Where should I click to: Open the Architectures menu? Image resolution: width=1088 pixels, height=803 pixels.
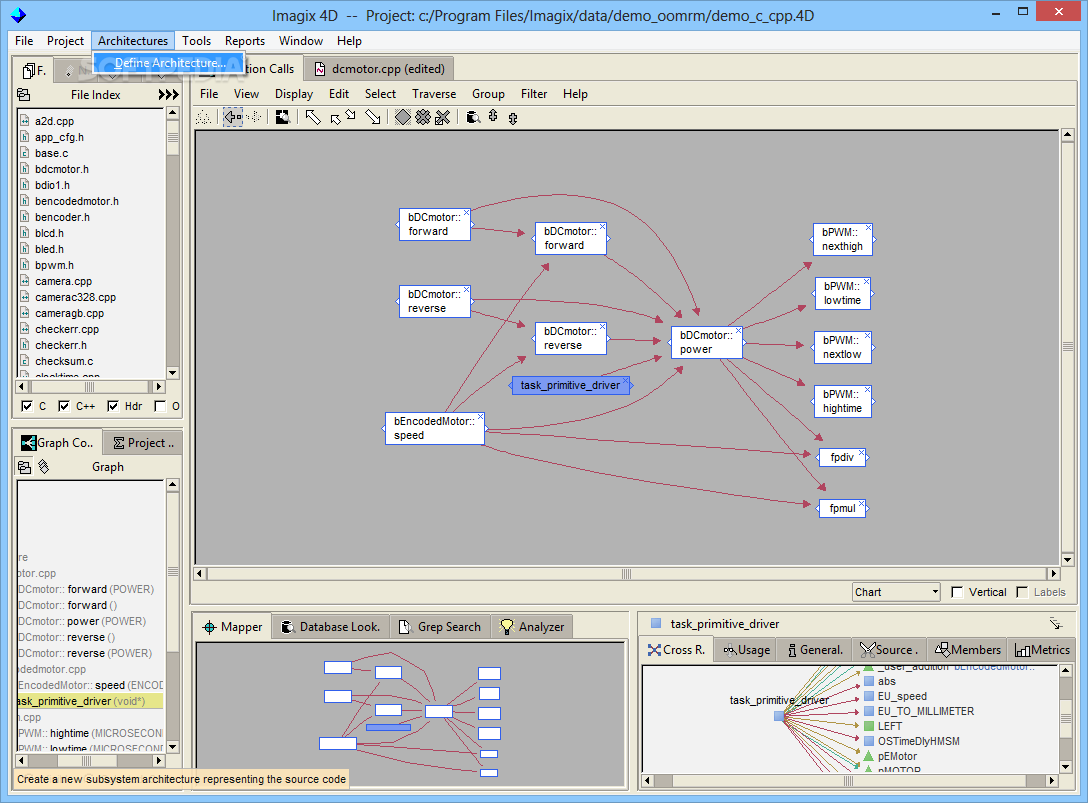(133, 41)
